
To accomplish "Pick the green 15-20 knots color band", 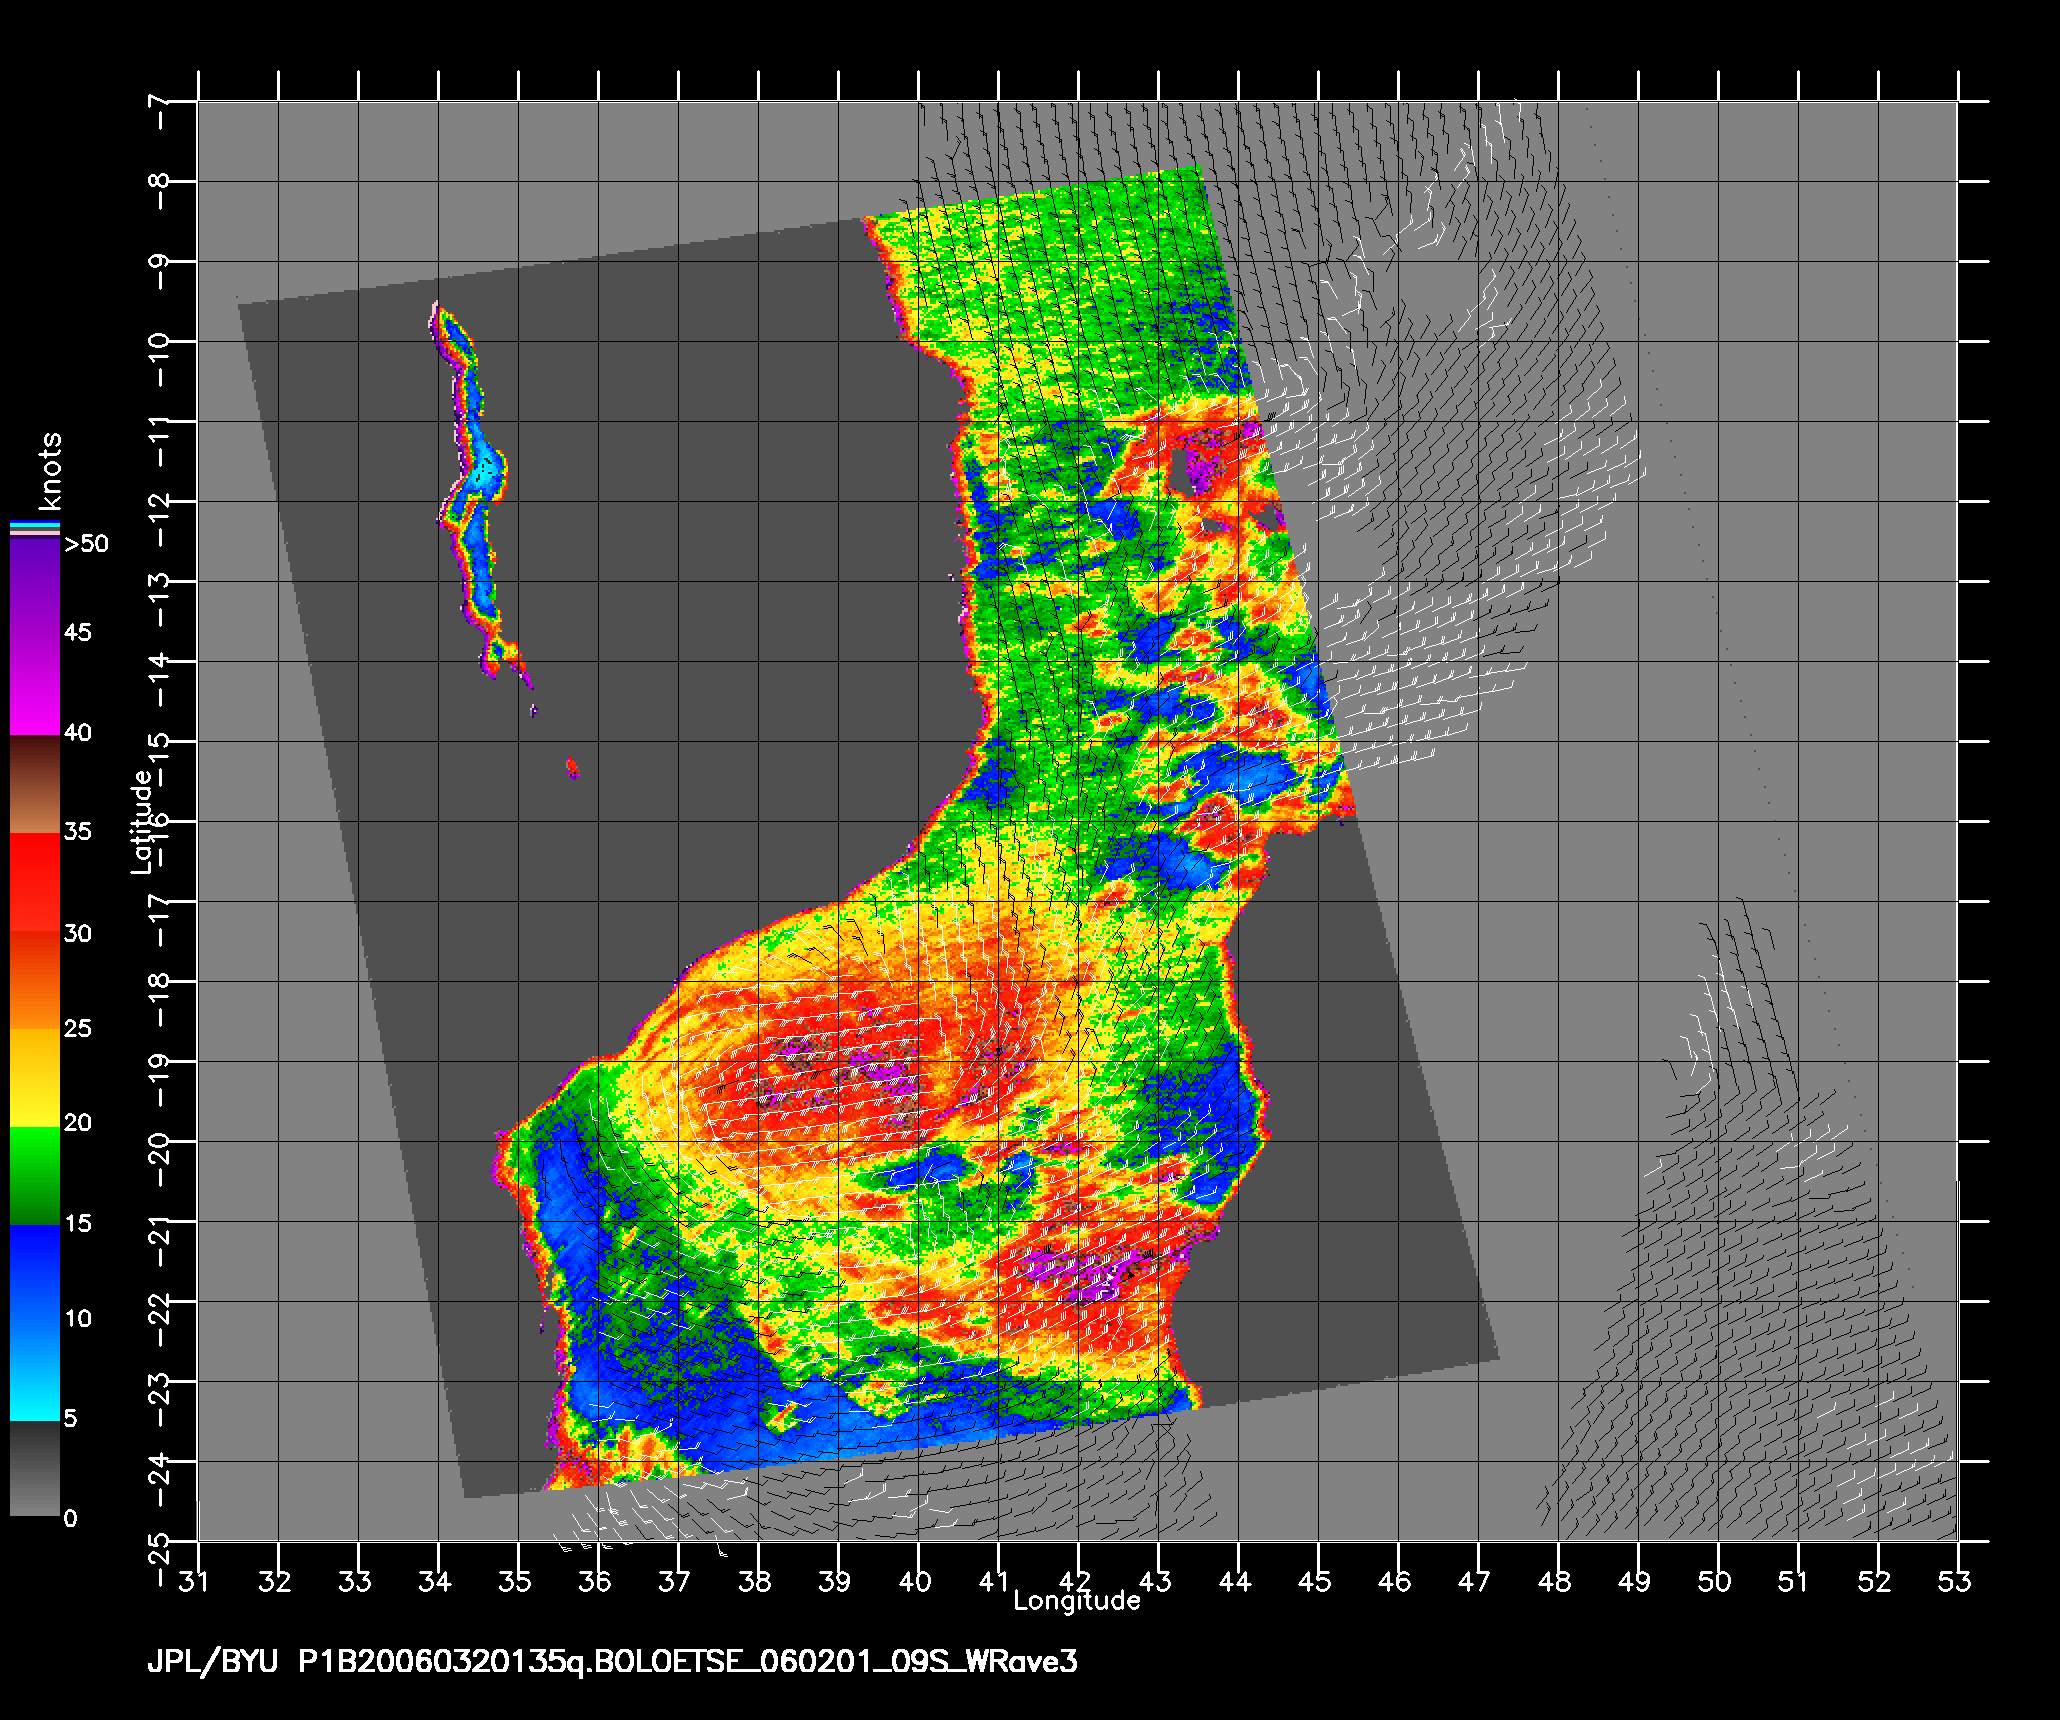I will pos(35,1176).
